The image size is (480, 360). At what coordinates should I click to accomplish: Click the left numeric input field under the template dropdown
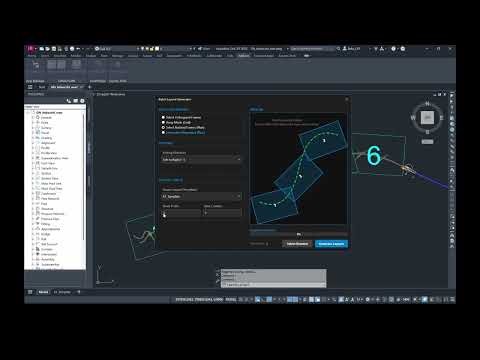(x=181, y=213)
